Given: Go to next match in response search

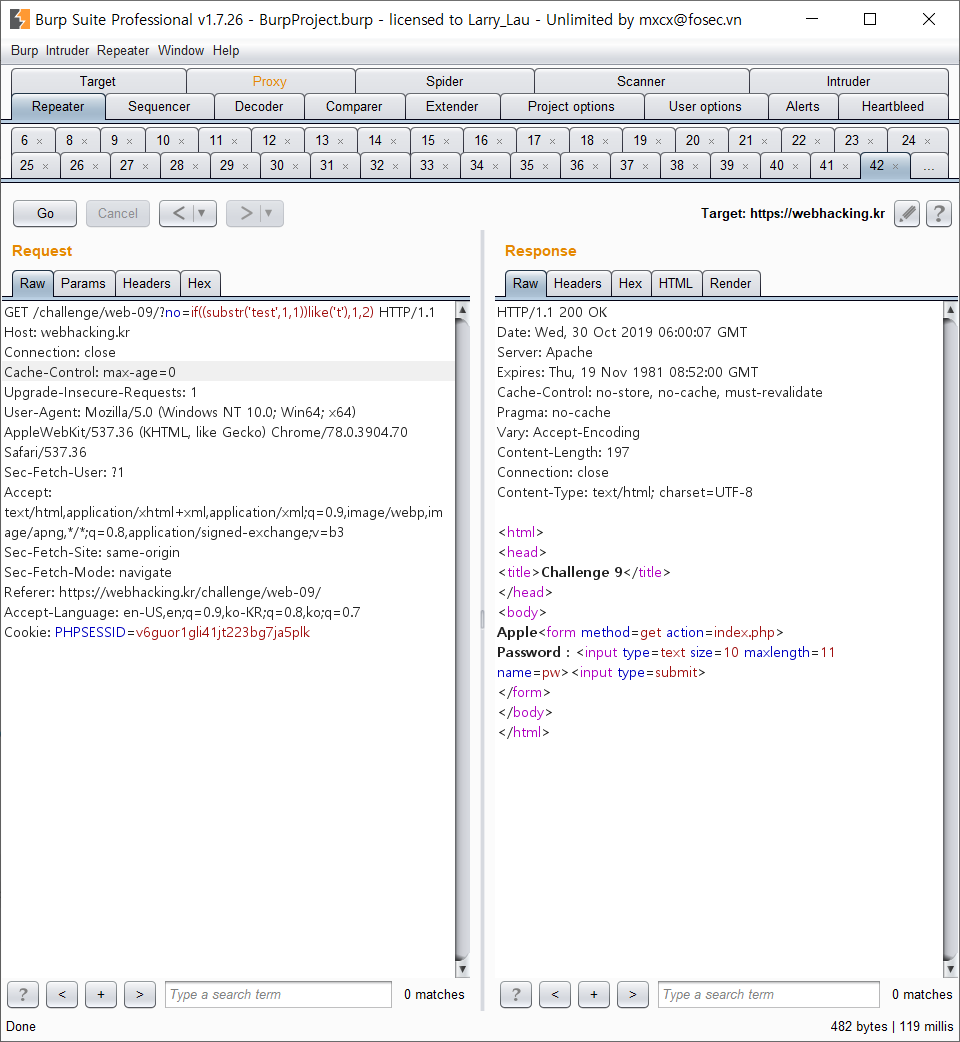Looking at the screenshot, I should pyautogui.click(x=632, y=995).
